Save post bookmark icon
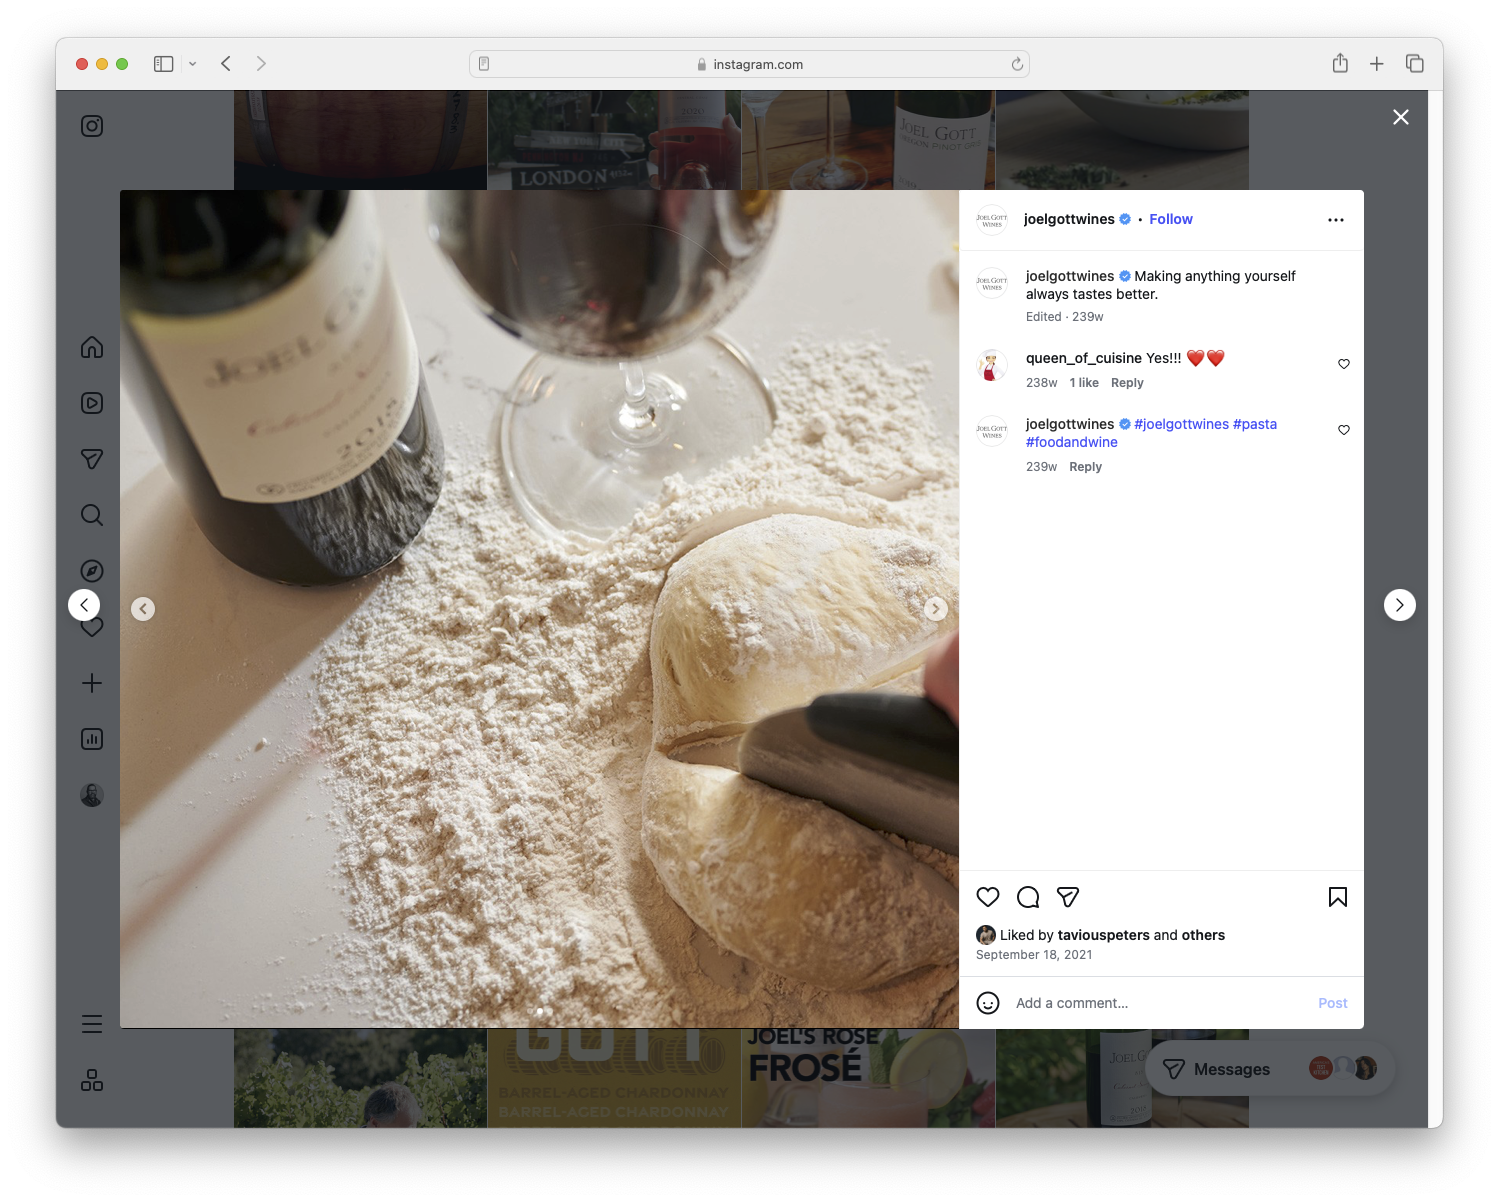The height and width of the screenshot is (1202, 1499). (x=1338, y=897)
